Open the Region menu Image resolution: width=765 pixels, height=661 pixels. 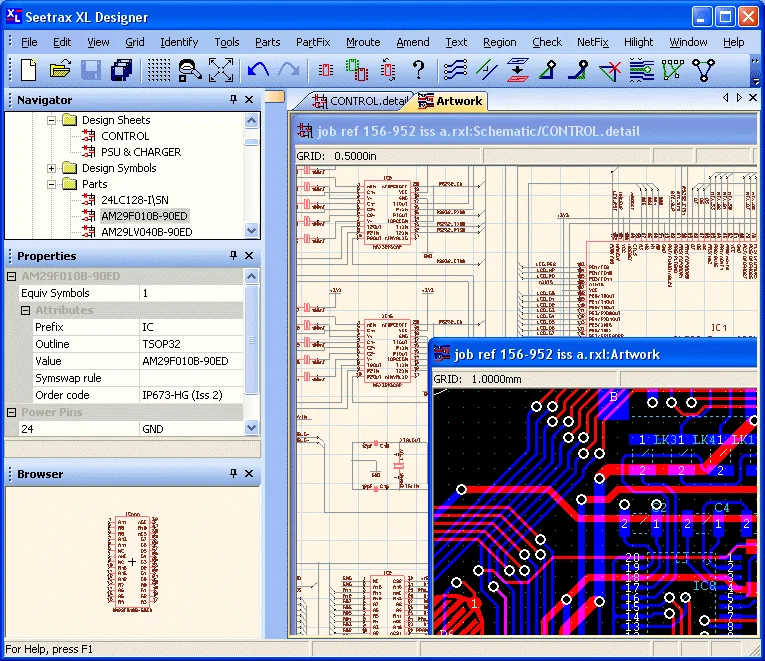point(500,42)
